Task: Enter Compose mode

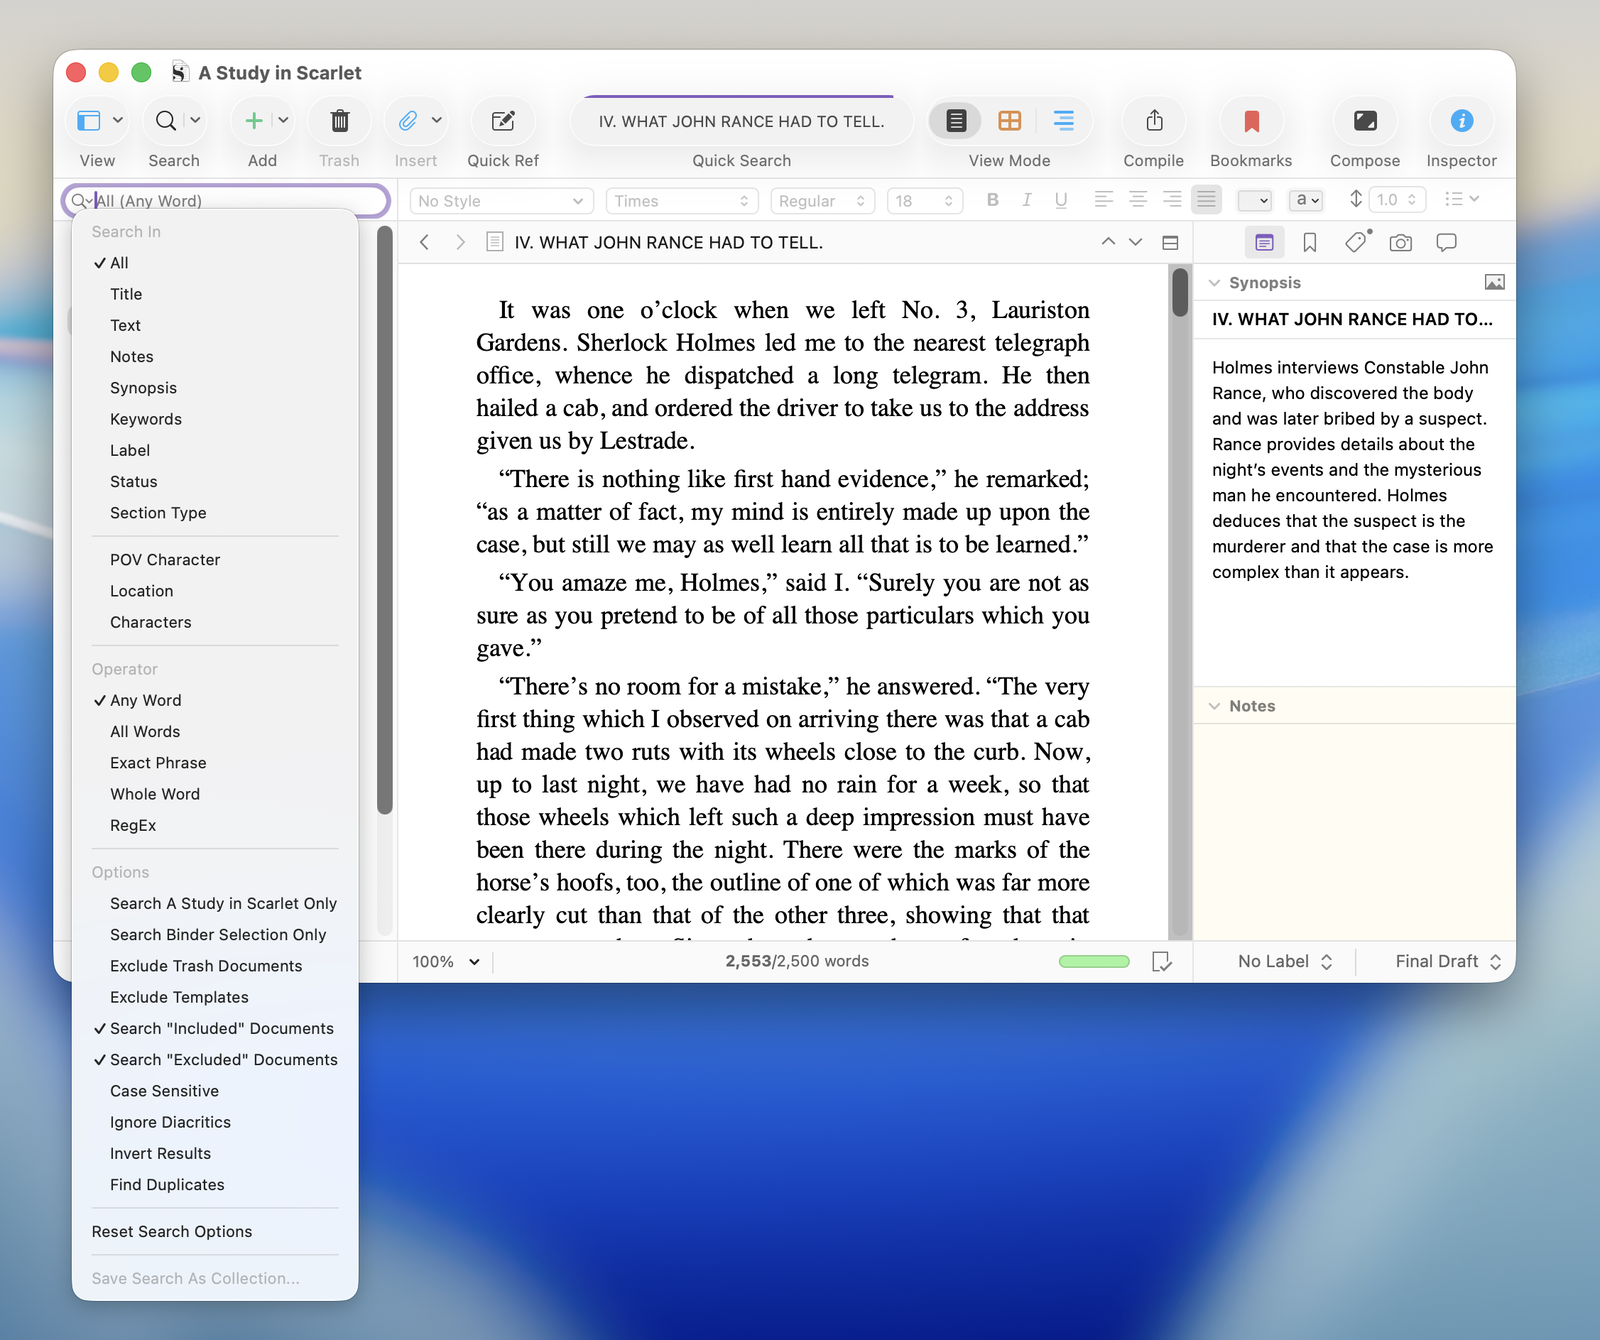Action: coord(1364,121)
